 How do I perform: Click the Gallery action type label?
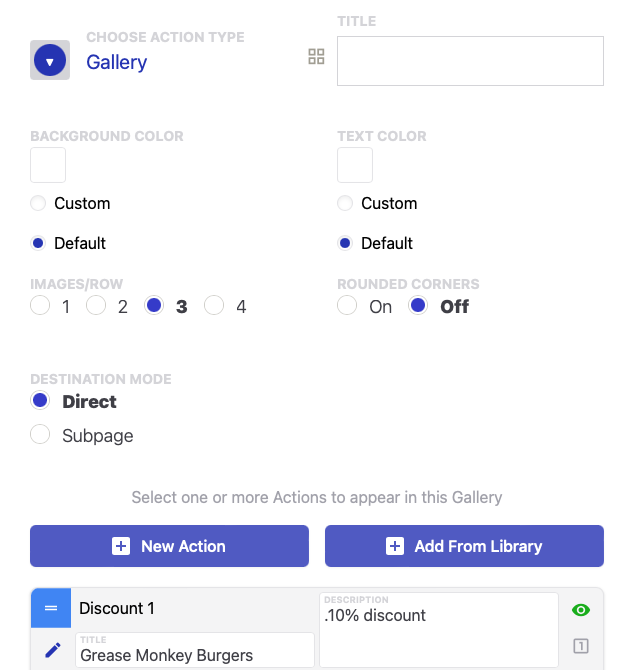[x=116, y=62]
